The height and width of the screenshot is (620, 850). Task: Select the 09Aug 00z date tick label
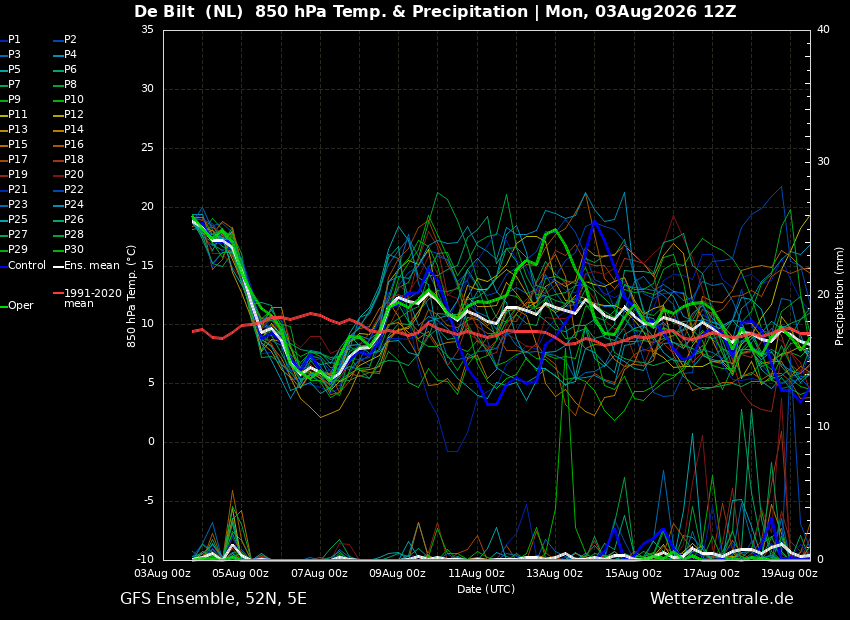pos(397,573)
